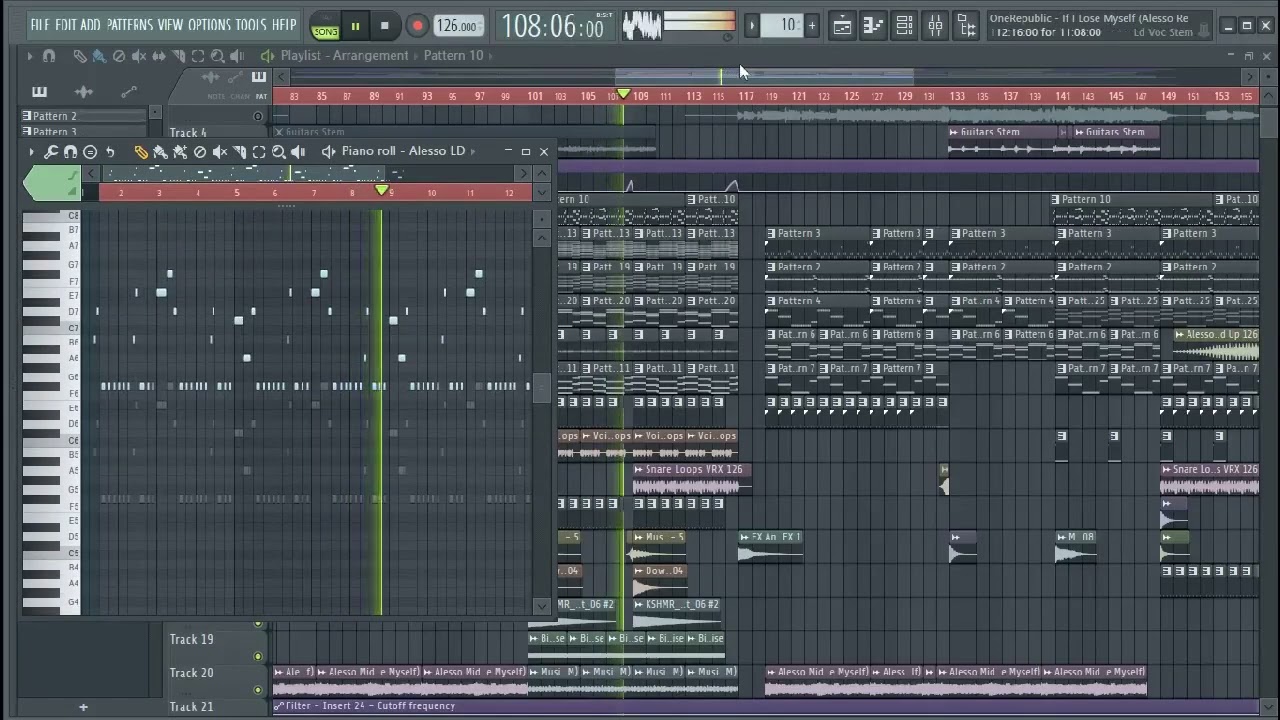This screenshot has height=720, width=1280.
Task: Open the Browser view icon
Action: 966,26
